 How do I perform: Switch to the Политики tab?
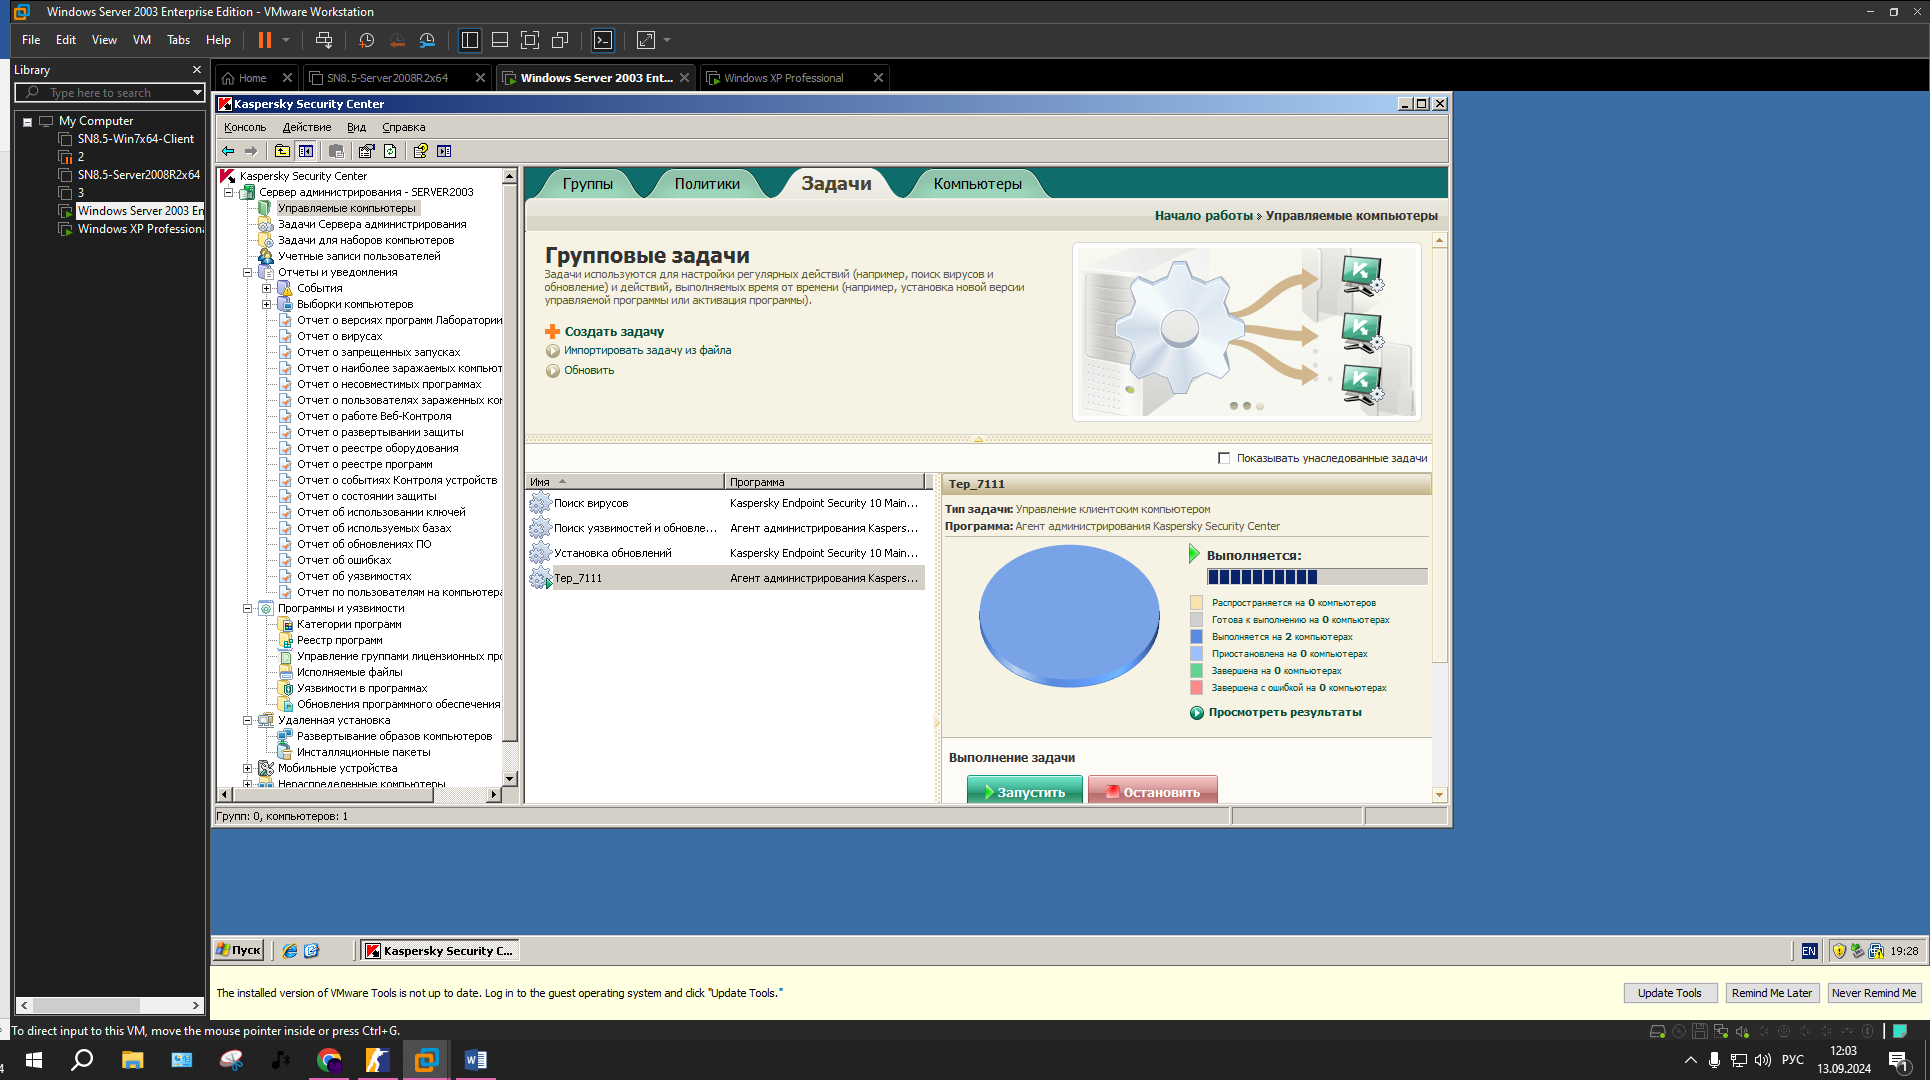point(707,184)
